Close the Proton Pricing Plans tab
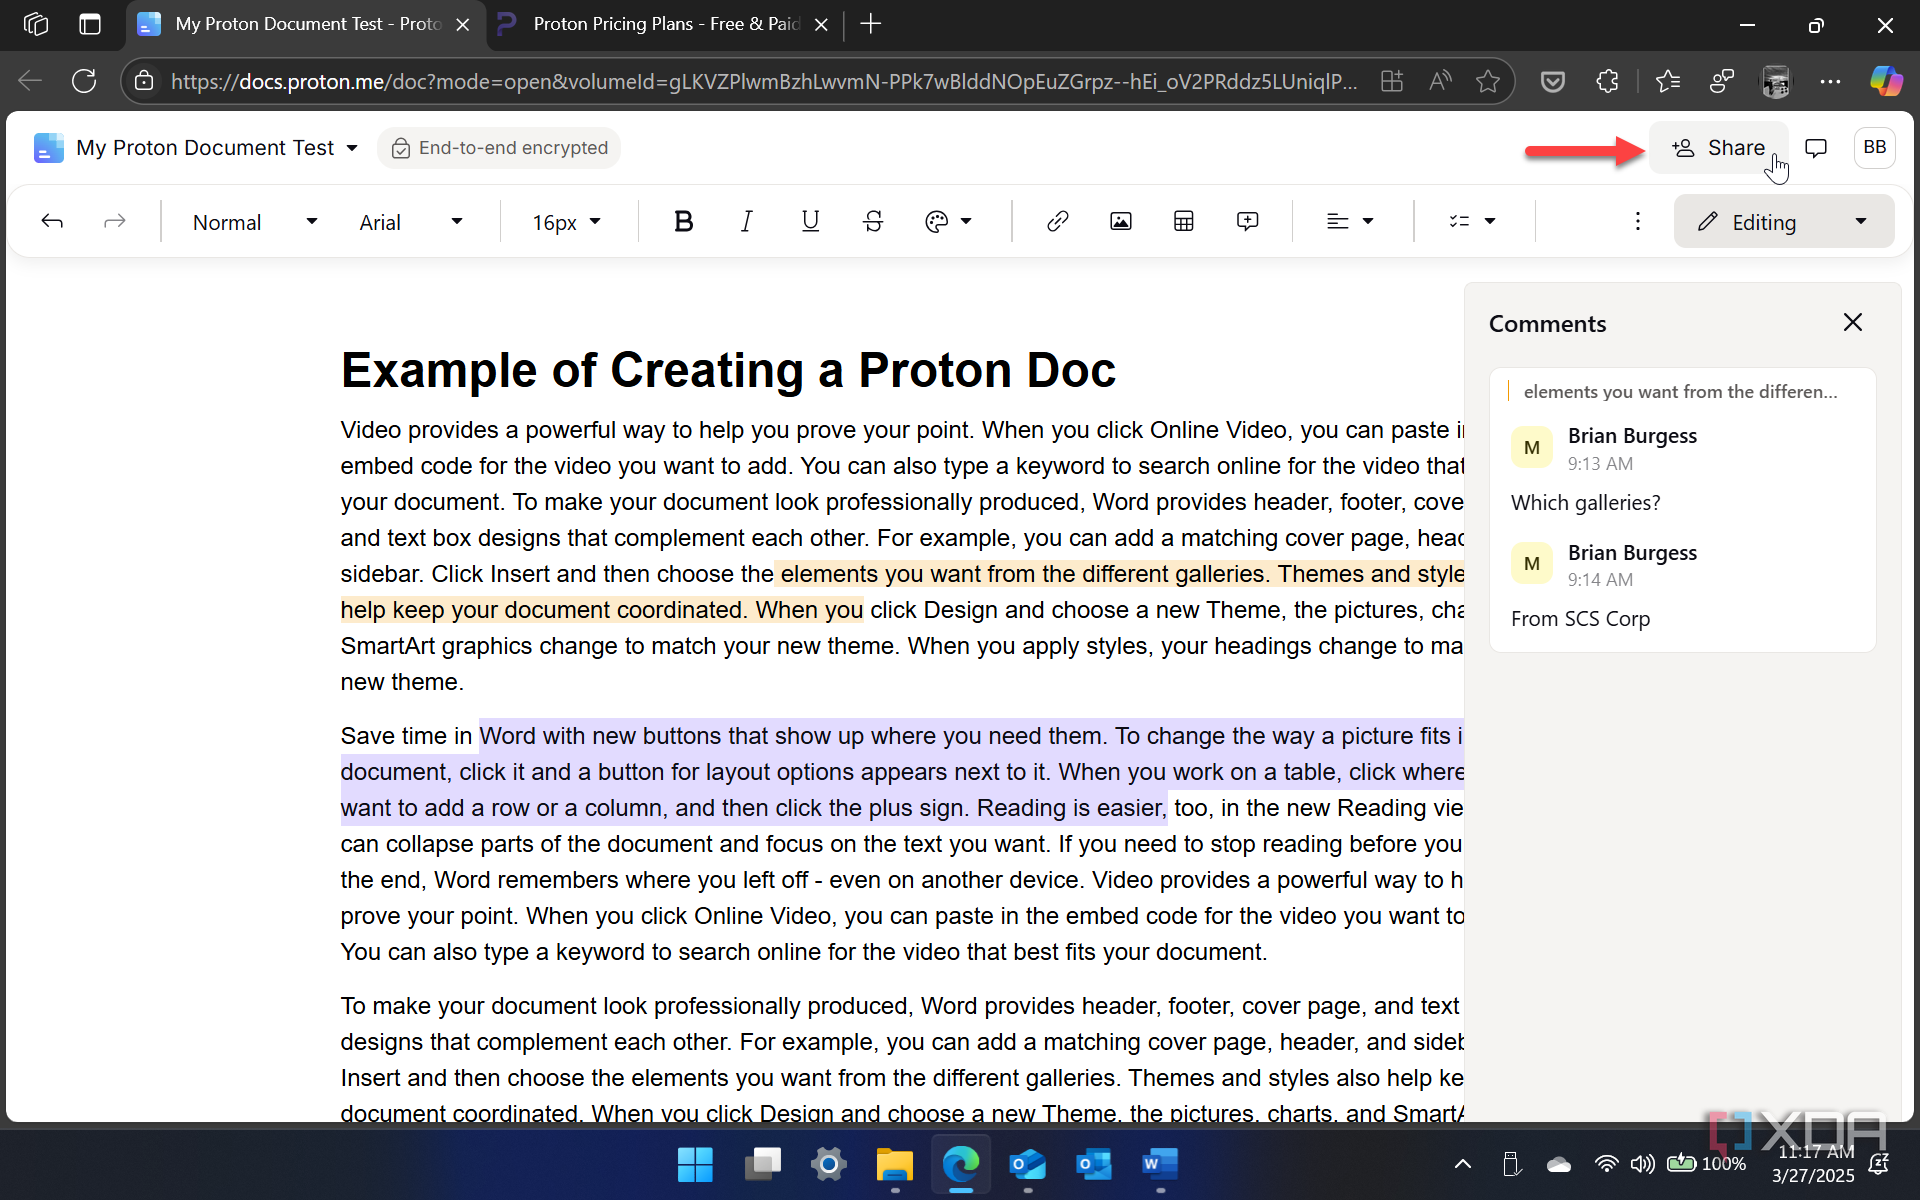The width and height of the screenshot is (1920, 1200). 821,24
